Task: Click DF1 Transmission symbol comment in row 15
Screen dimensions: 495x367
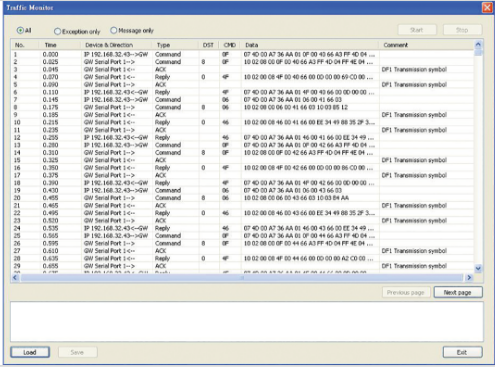Action: pyautogui.click(x=414, y=160)
